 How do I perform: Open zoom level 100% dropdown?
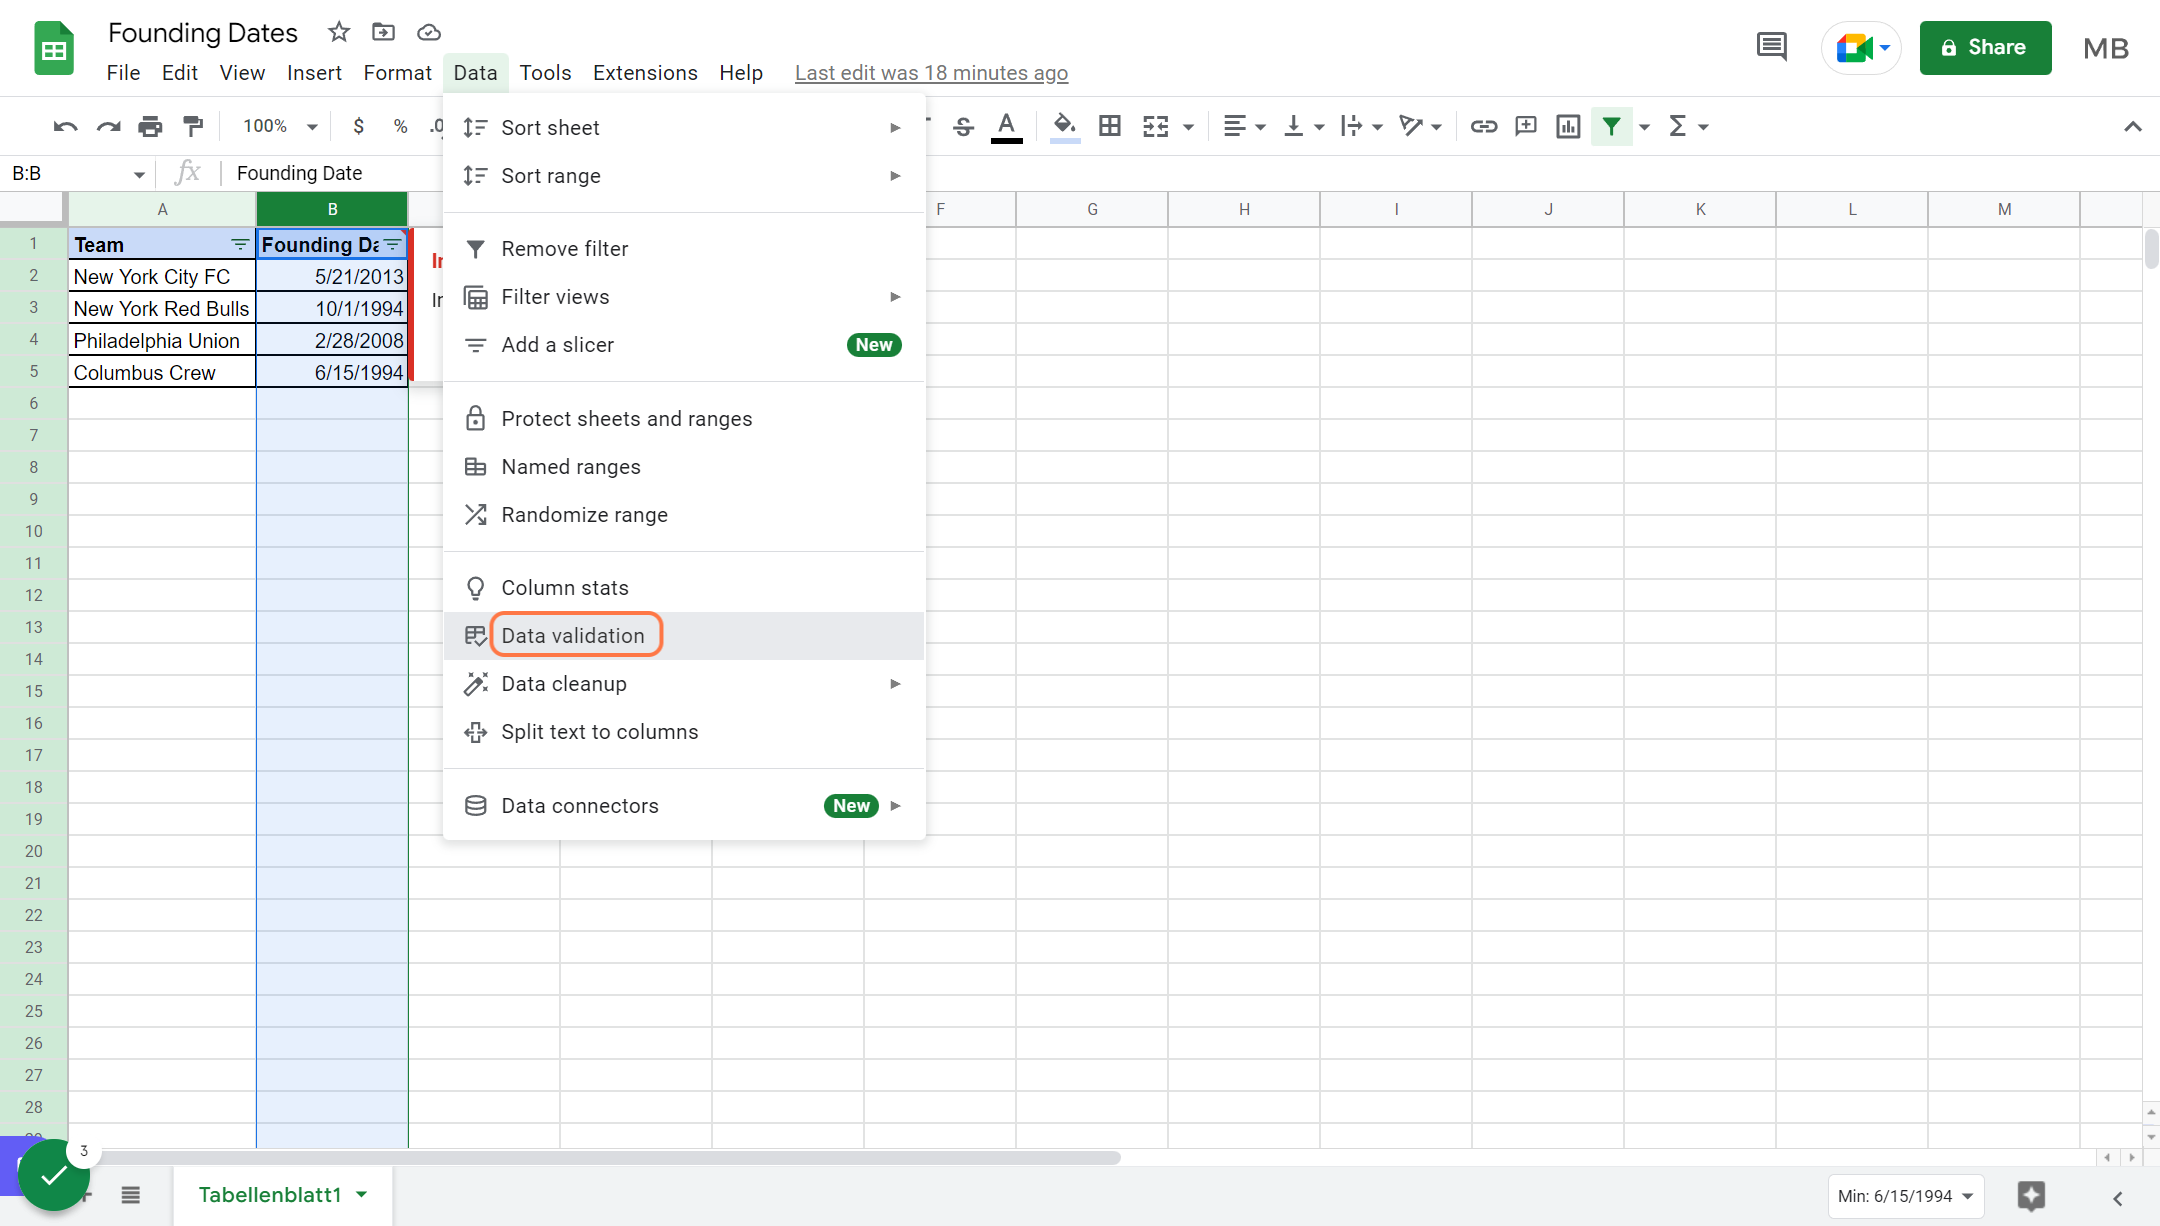pos(280,126)
